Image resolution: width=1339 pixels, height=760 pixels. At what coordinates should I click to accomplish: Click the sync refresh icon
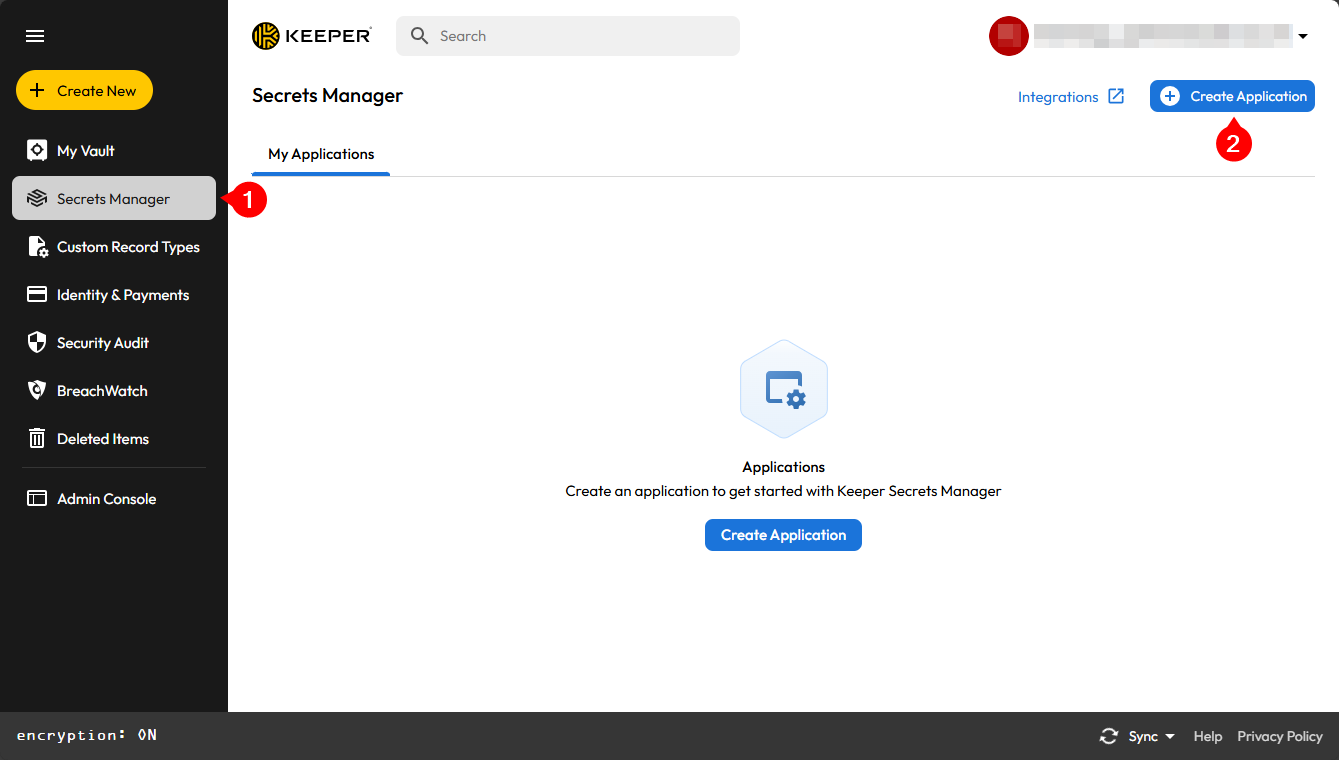(1109, 736)
